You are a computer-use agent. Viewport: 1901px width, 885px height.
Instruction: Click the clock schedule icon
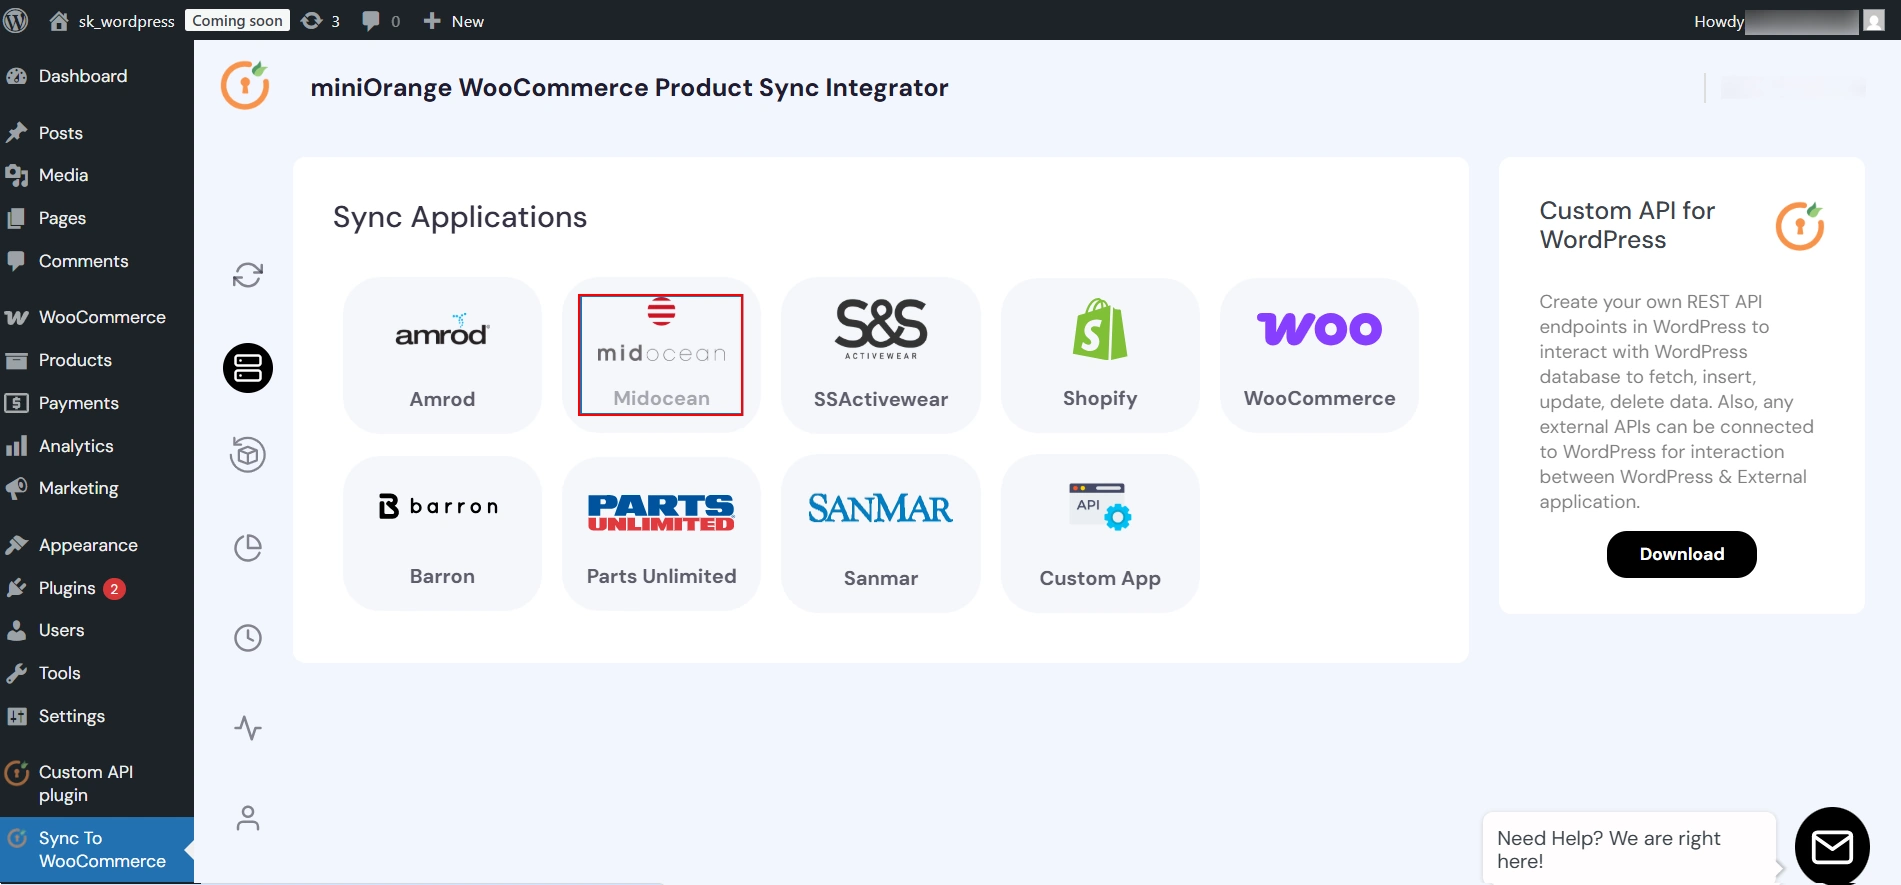tap(248, 638)
